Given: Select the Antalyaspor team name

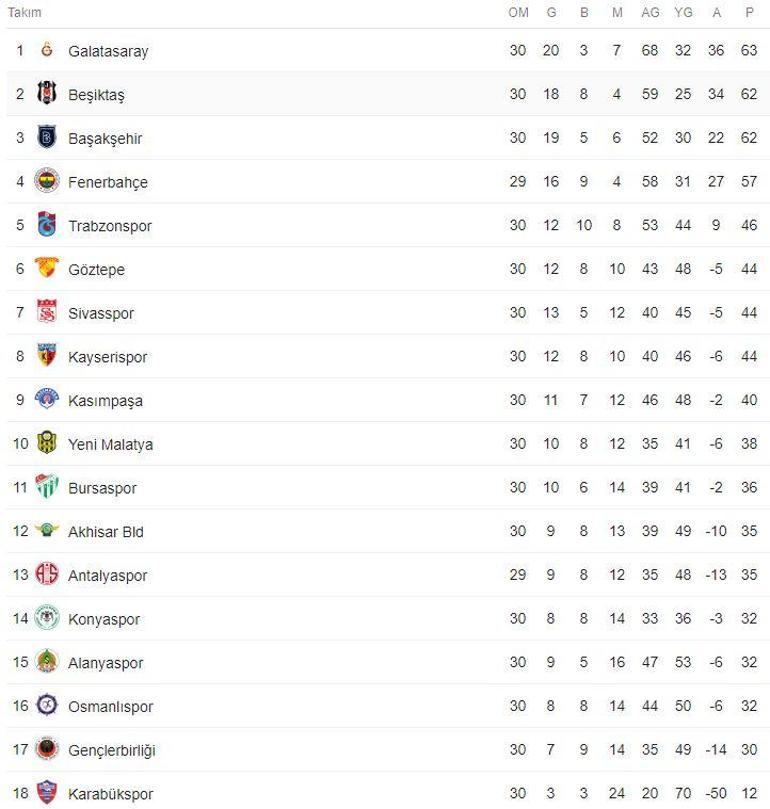Looking at the screenshot, I should pos(107,575).
